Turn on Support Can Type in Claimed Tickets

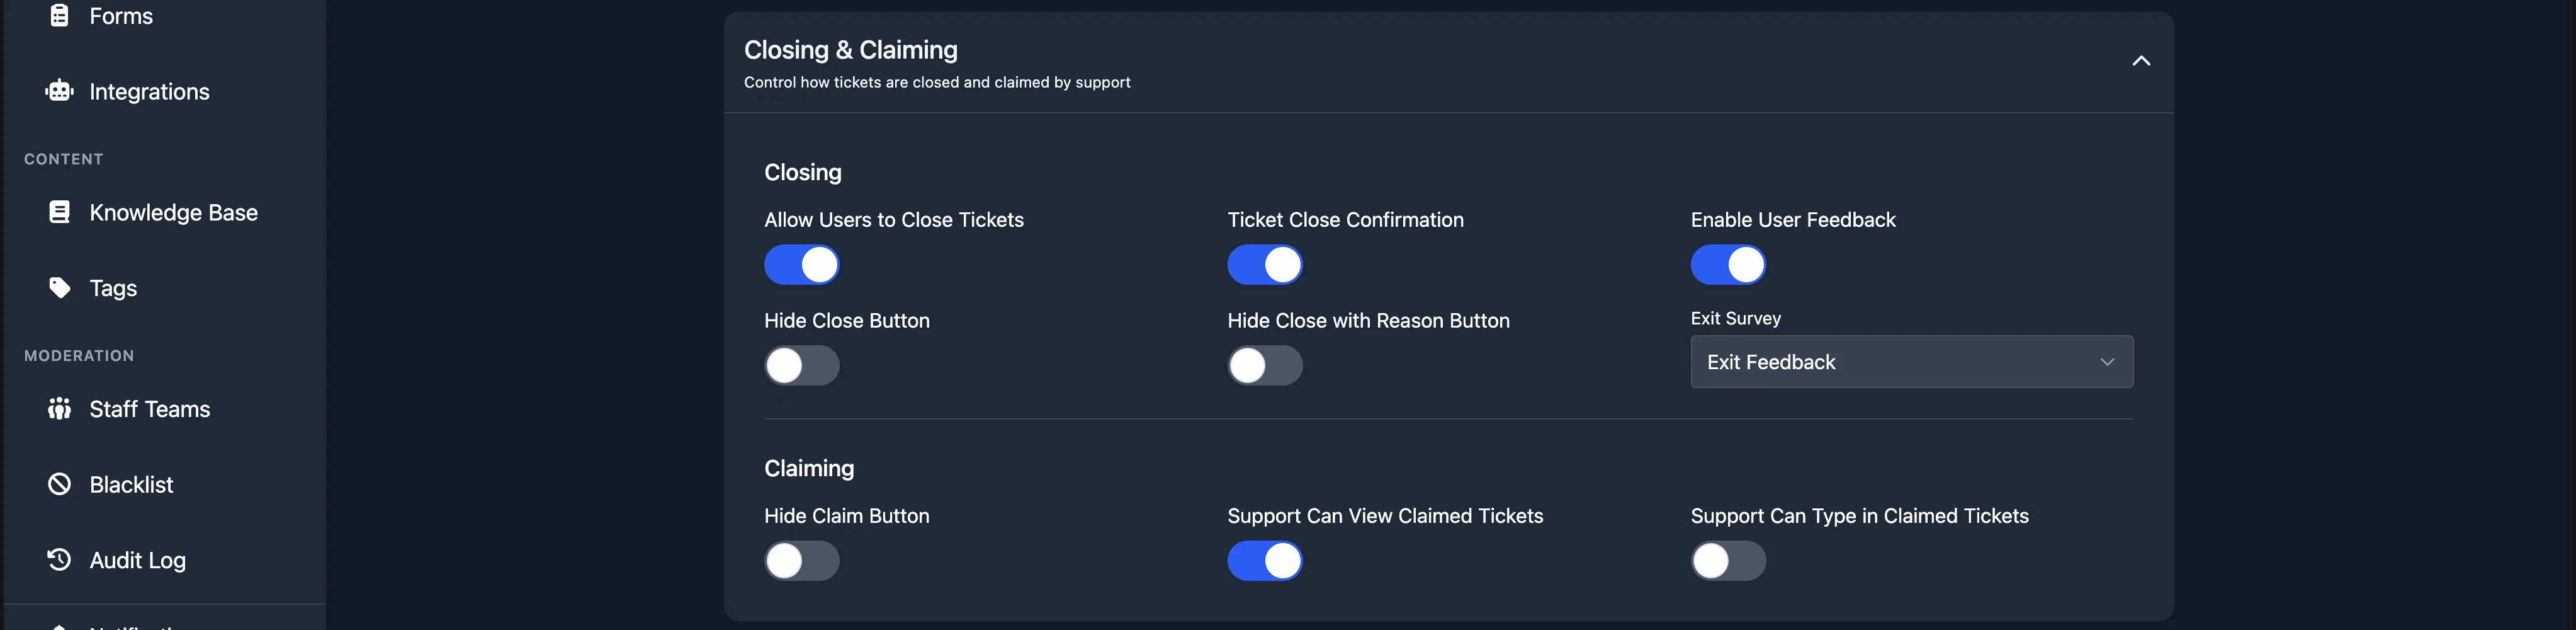pyautogui.click(x=1727, y=561)
